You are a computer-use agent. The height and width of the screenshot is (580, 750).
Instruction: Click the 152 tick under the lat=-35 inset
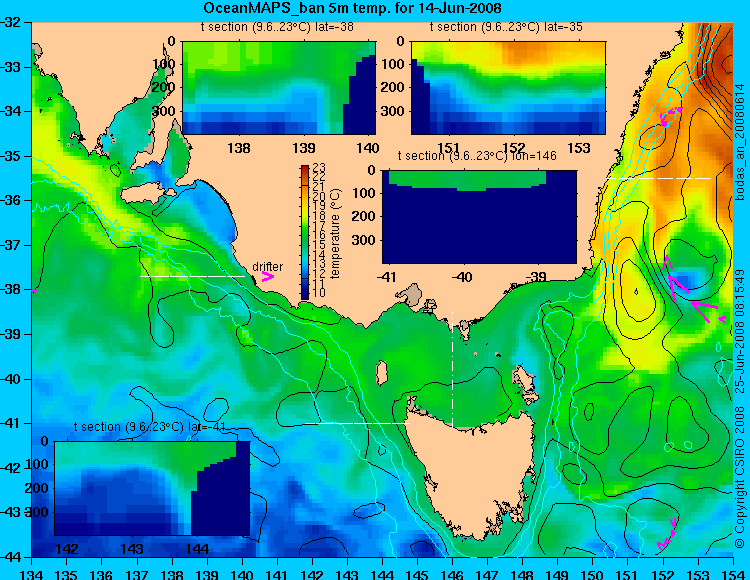click(x=514, y=148)
